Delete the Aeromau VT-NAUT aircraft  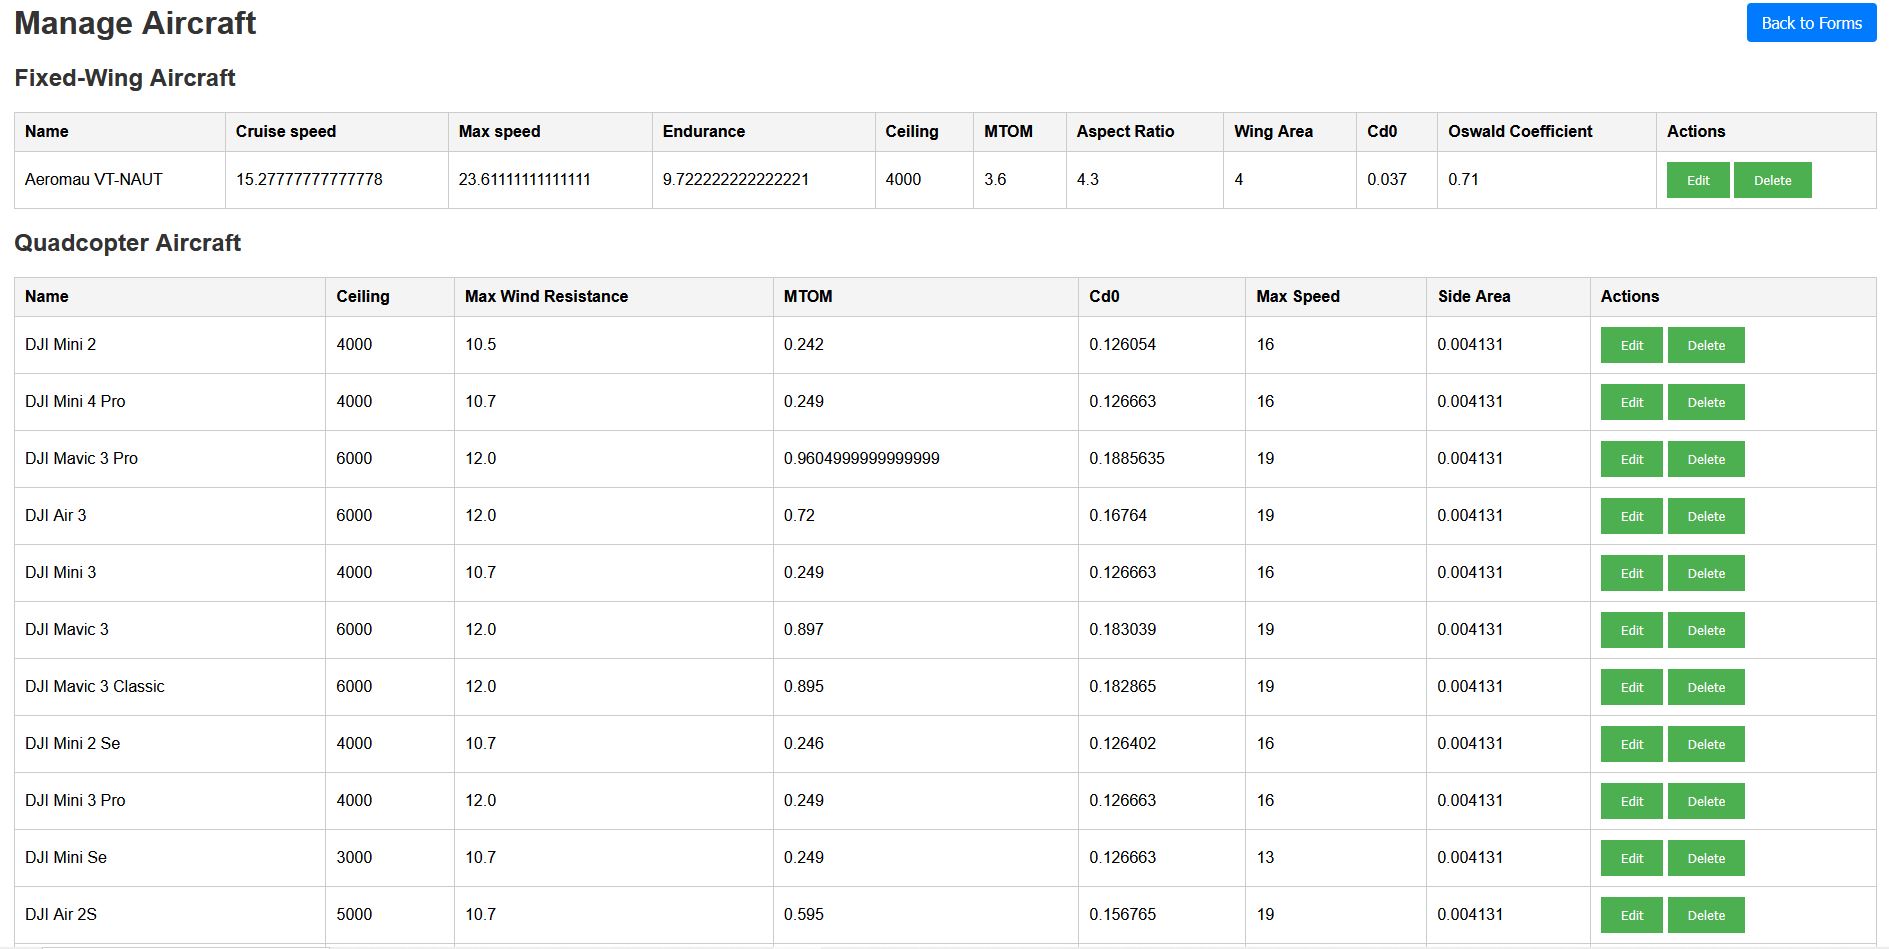[1772, 180]
